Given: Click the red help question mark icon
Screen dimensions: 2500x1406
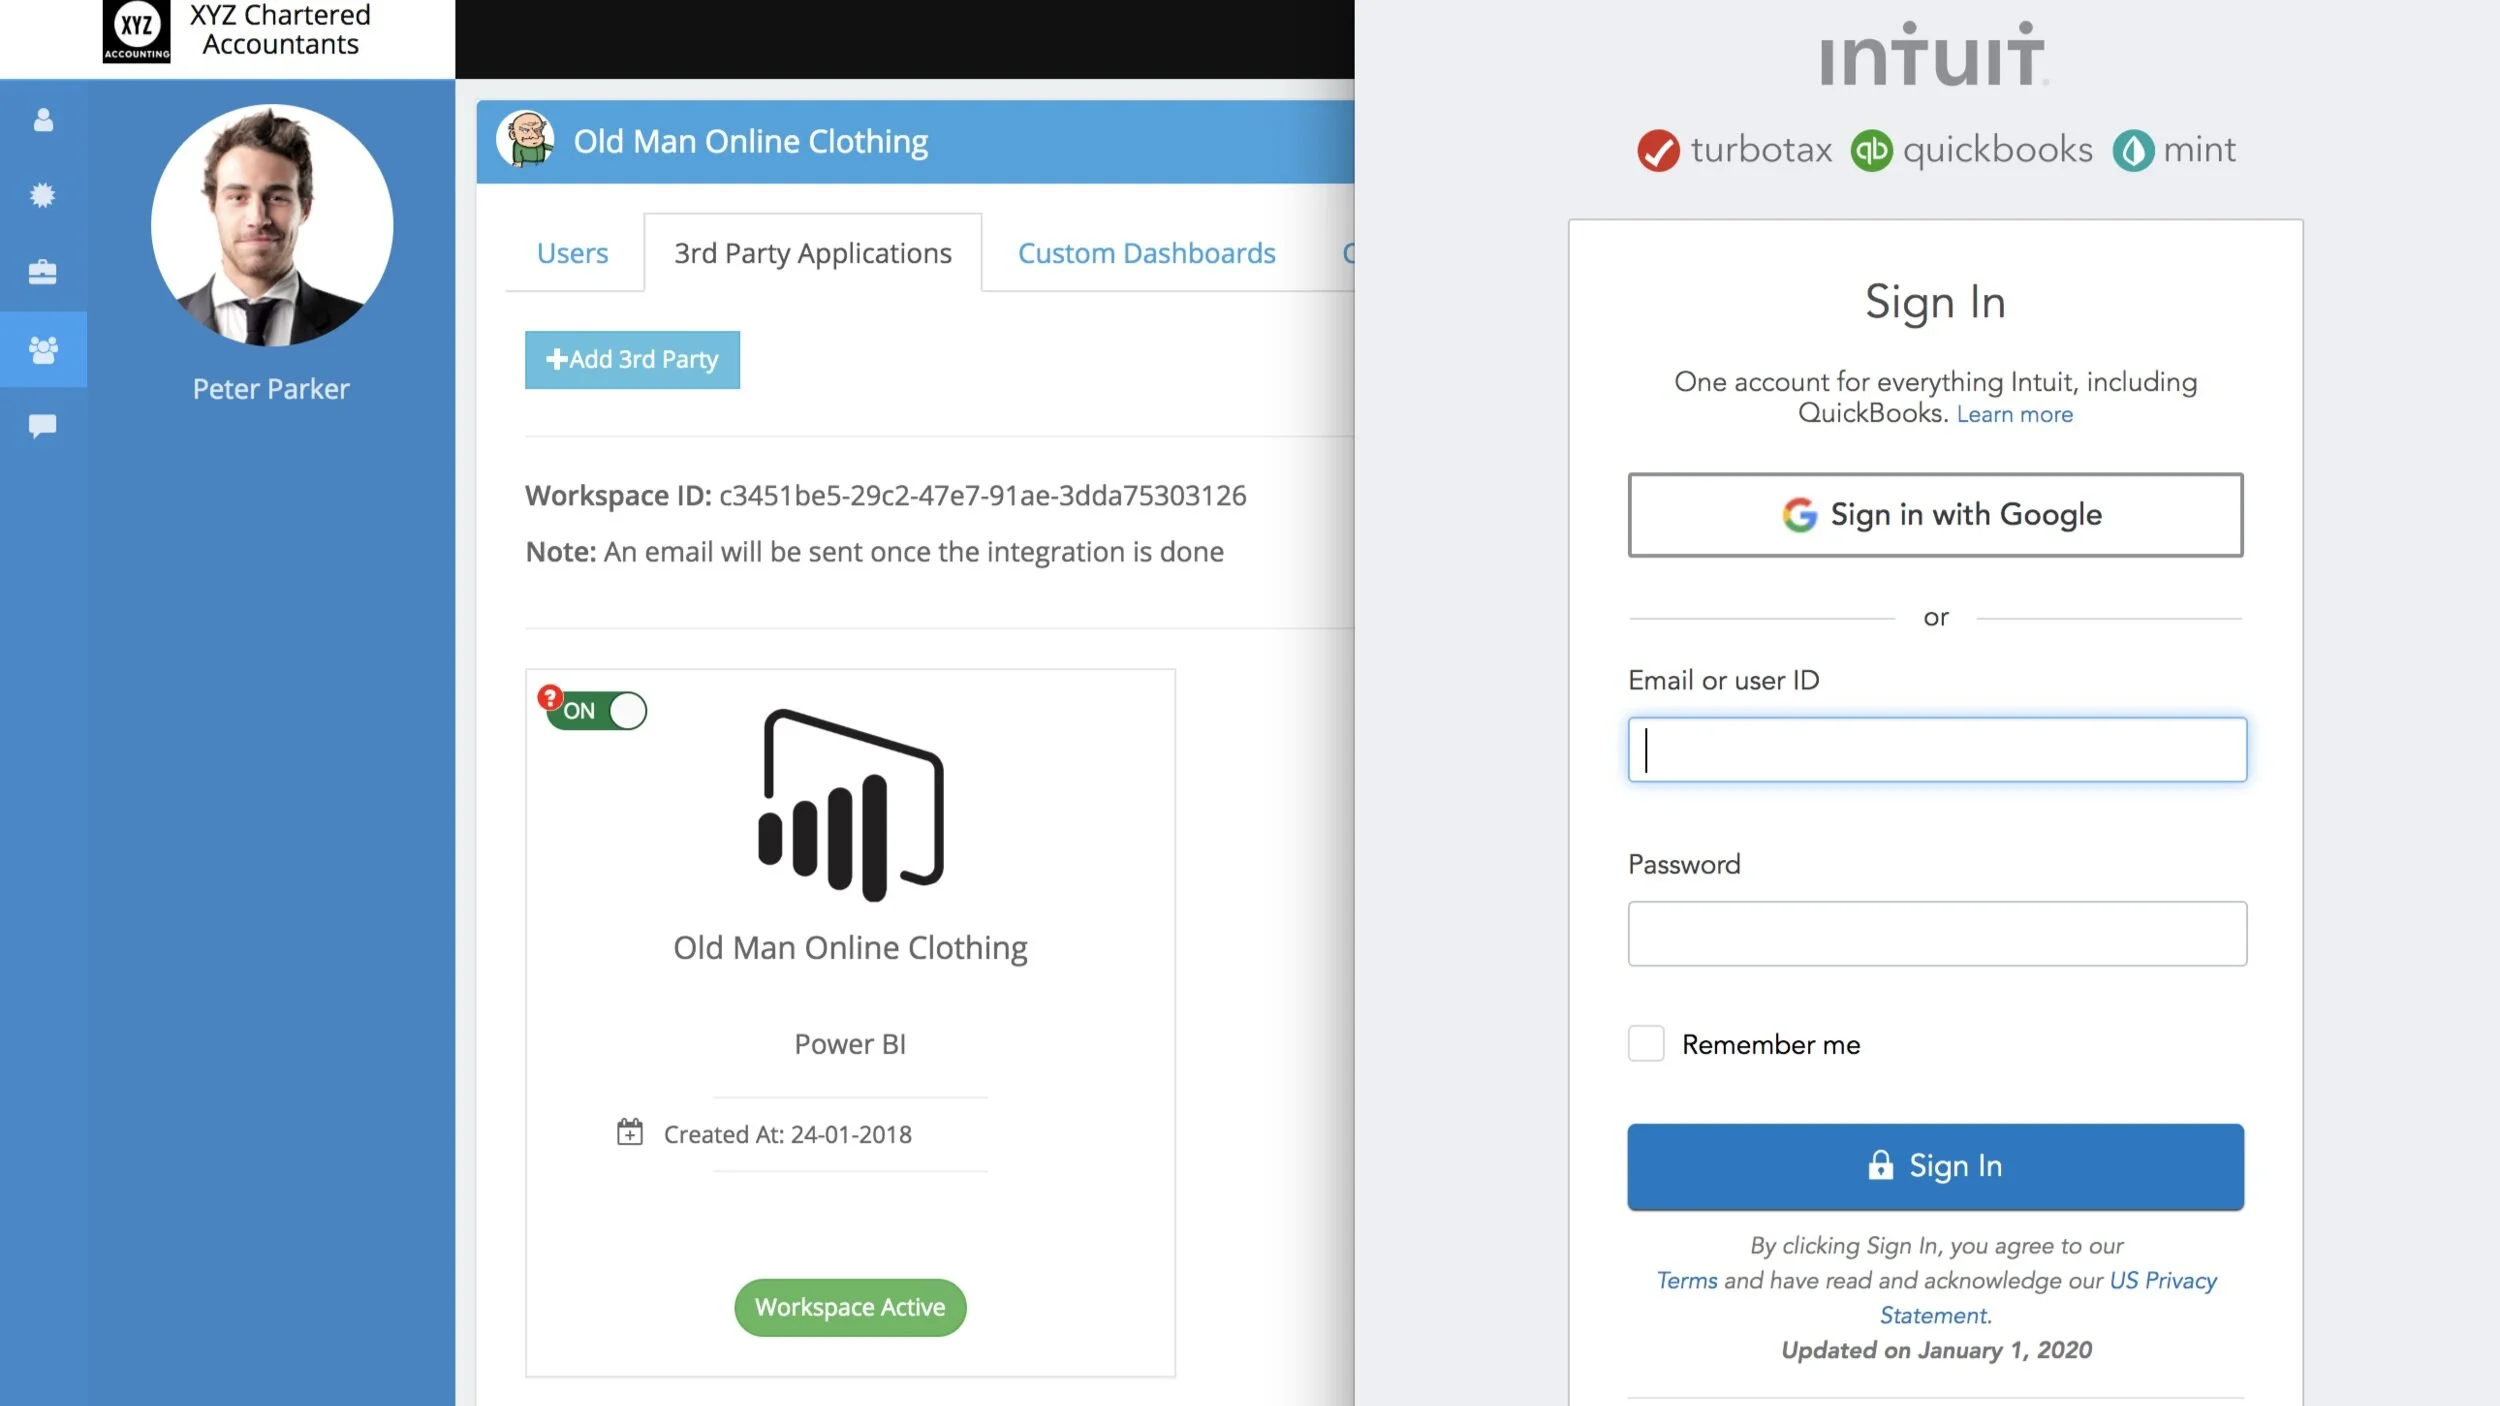Looking at the screenshot, I should click(549, 696).
